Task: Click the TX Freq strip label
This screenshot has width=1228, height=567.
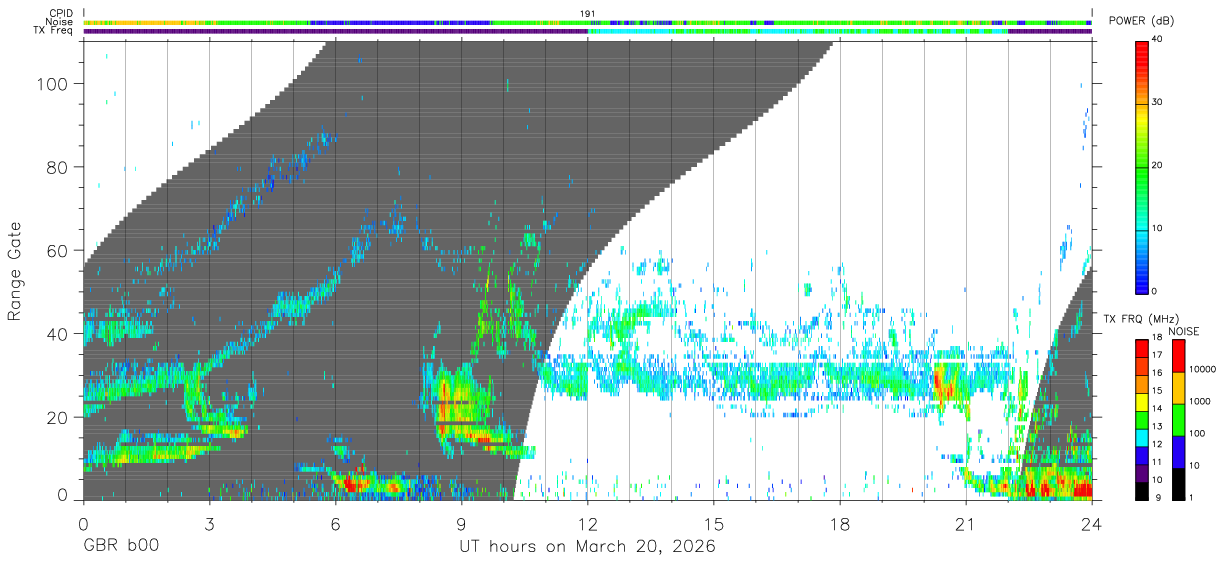Action: [53, 31]
